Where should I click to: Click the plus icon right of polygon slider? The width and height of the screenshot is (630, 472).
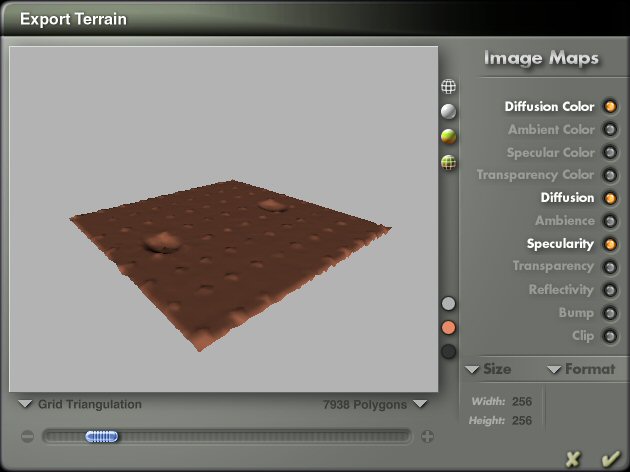coord(427,436)
